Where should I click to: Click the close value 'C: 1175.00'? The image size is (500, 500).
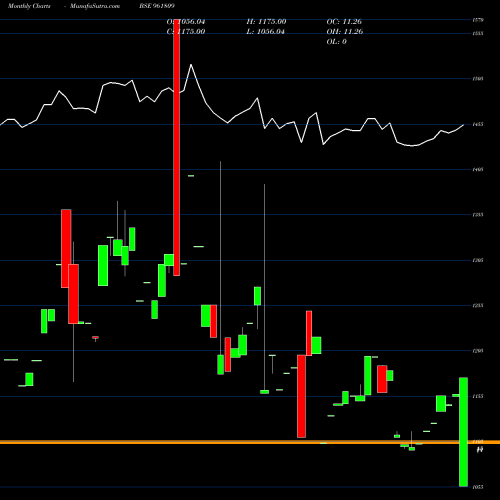click(x=186, y=32)
